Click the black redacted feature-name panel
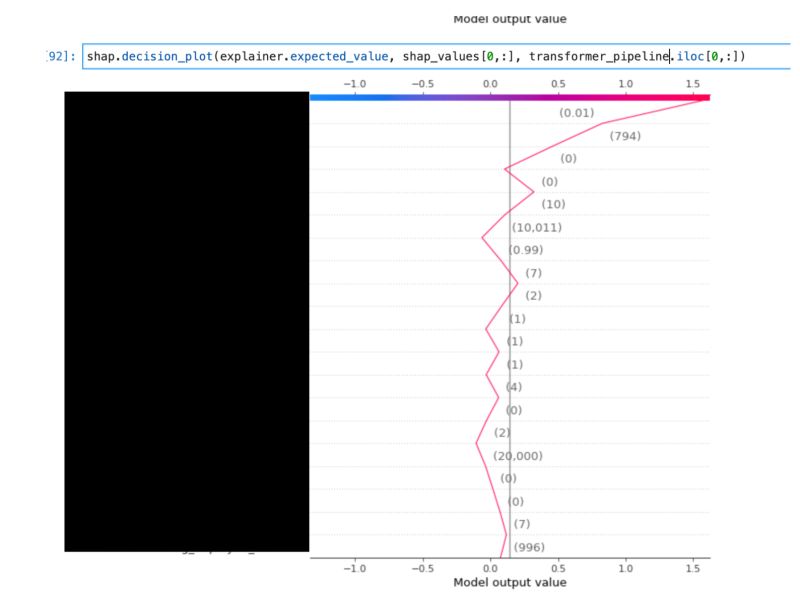 185,320
